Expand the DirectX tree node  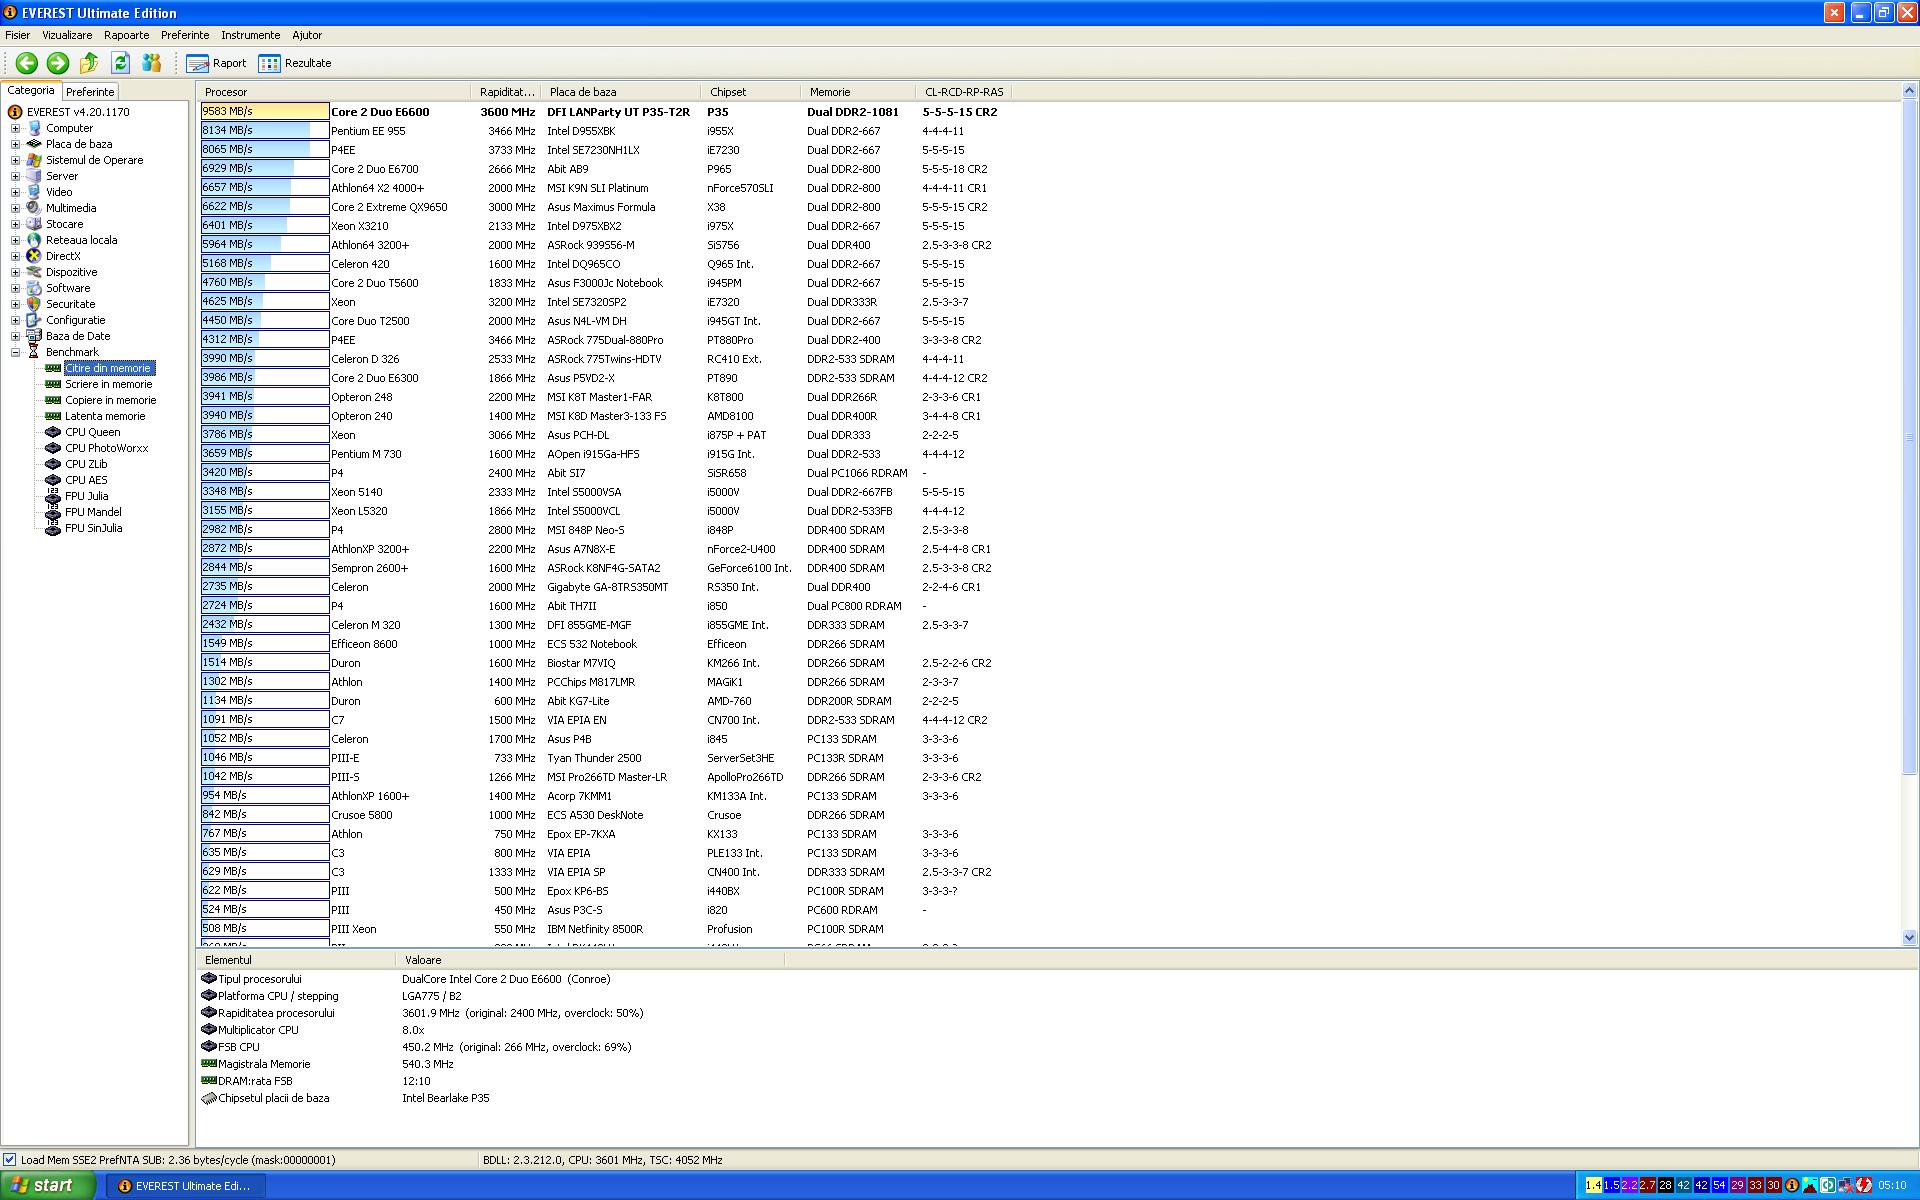(x=15, y=256)
